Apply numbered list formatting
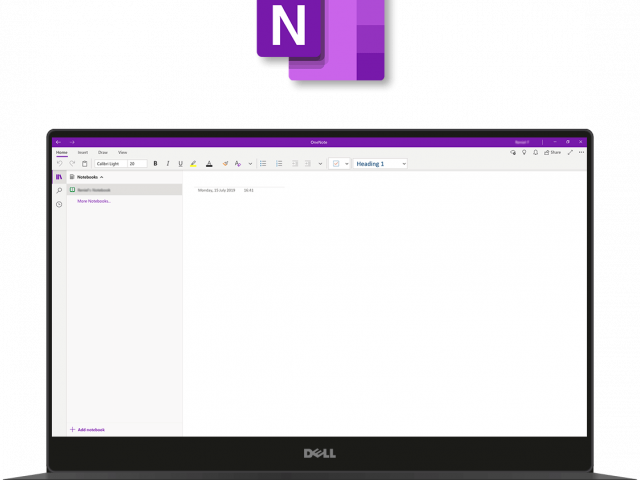The height and width of the screenshot is (480, 640). pyautogui.click(x=279, y=163)
